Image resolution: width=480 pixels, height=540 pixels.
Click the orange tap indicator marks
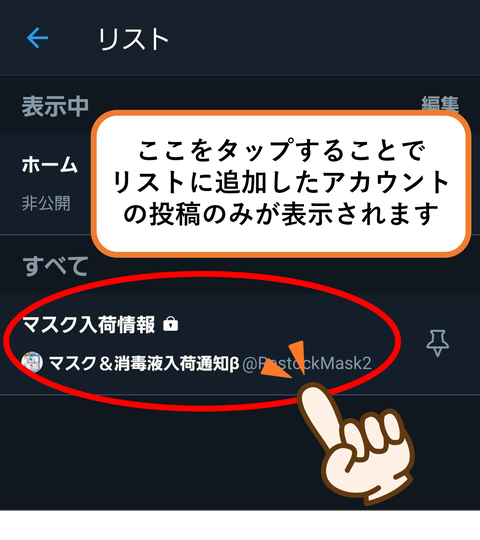pyautogui.click(x=284, y=359)
